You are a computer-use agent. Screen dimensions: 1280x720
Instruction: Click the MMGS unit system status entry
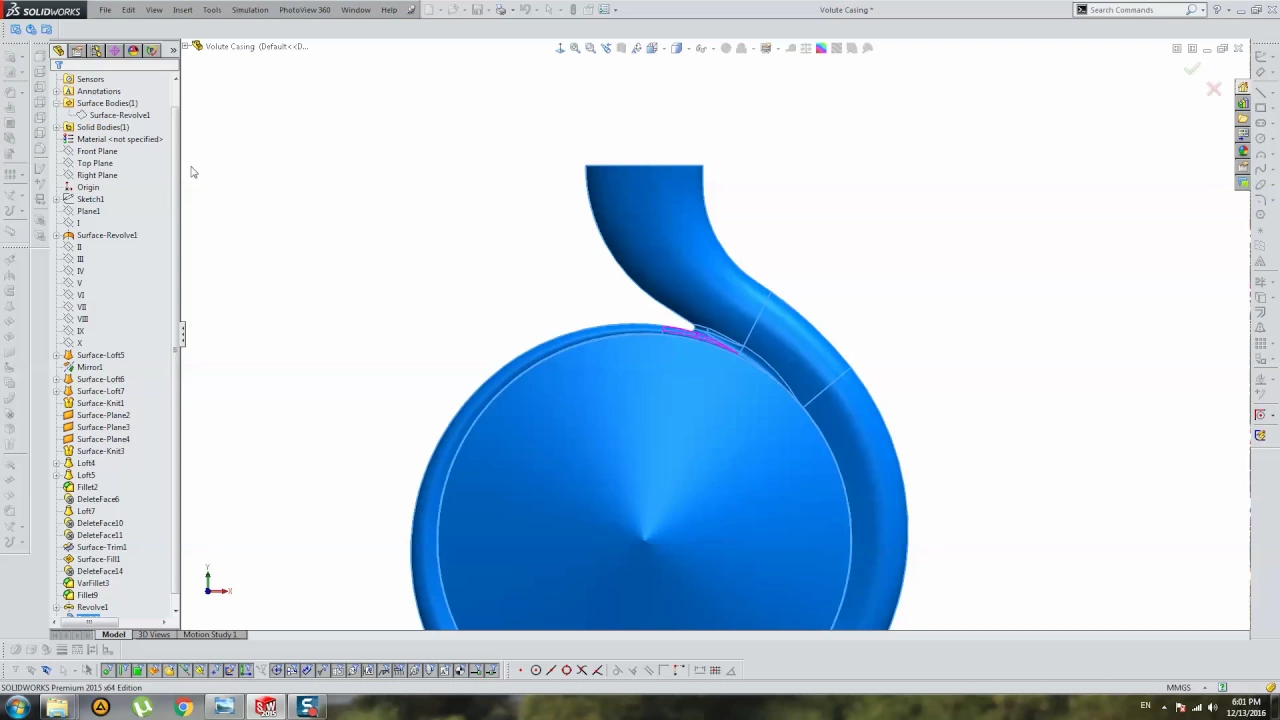1178,688
